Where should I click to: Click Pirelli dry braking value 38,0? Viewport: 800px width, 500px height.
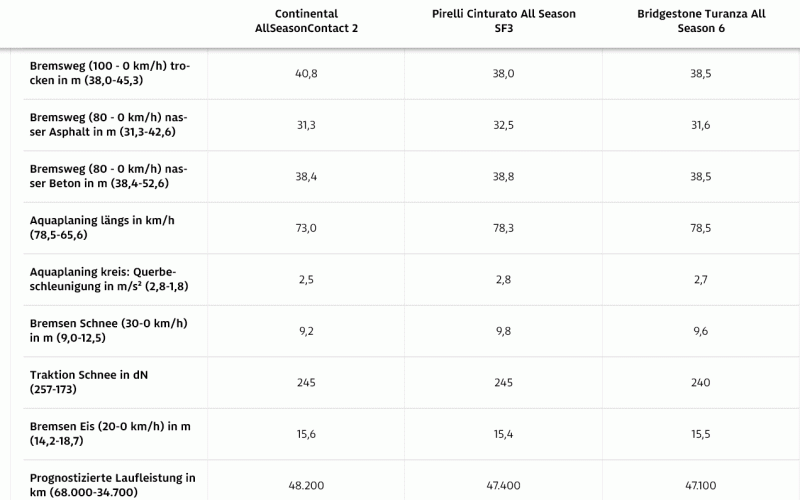(504, 73)
